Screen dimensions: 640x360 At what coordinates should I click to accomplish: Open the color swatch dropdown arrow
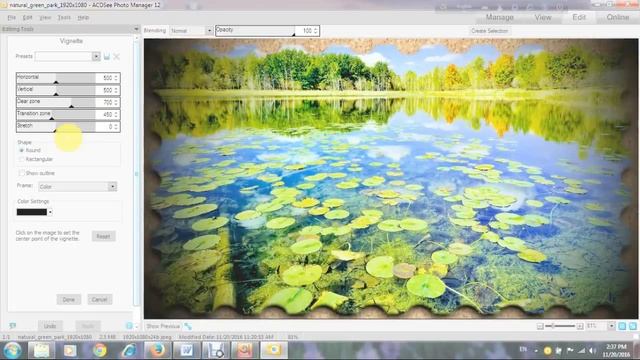pos(50,212)
